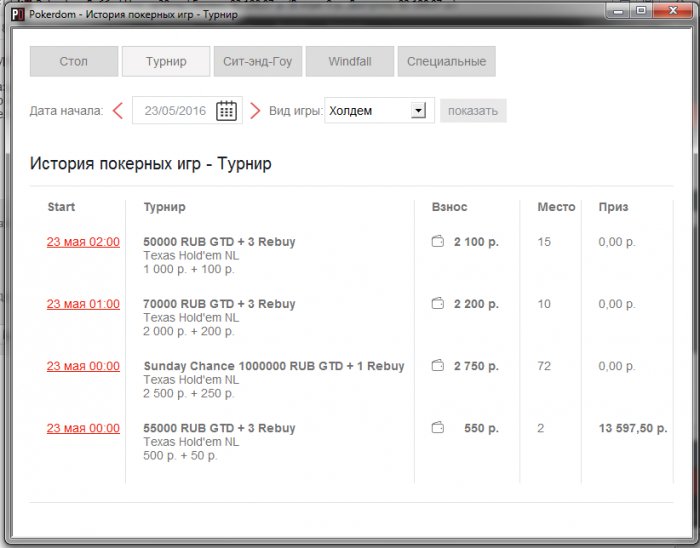Close the Pokerdom history window

673,11
